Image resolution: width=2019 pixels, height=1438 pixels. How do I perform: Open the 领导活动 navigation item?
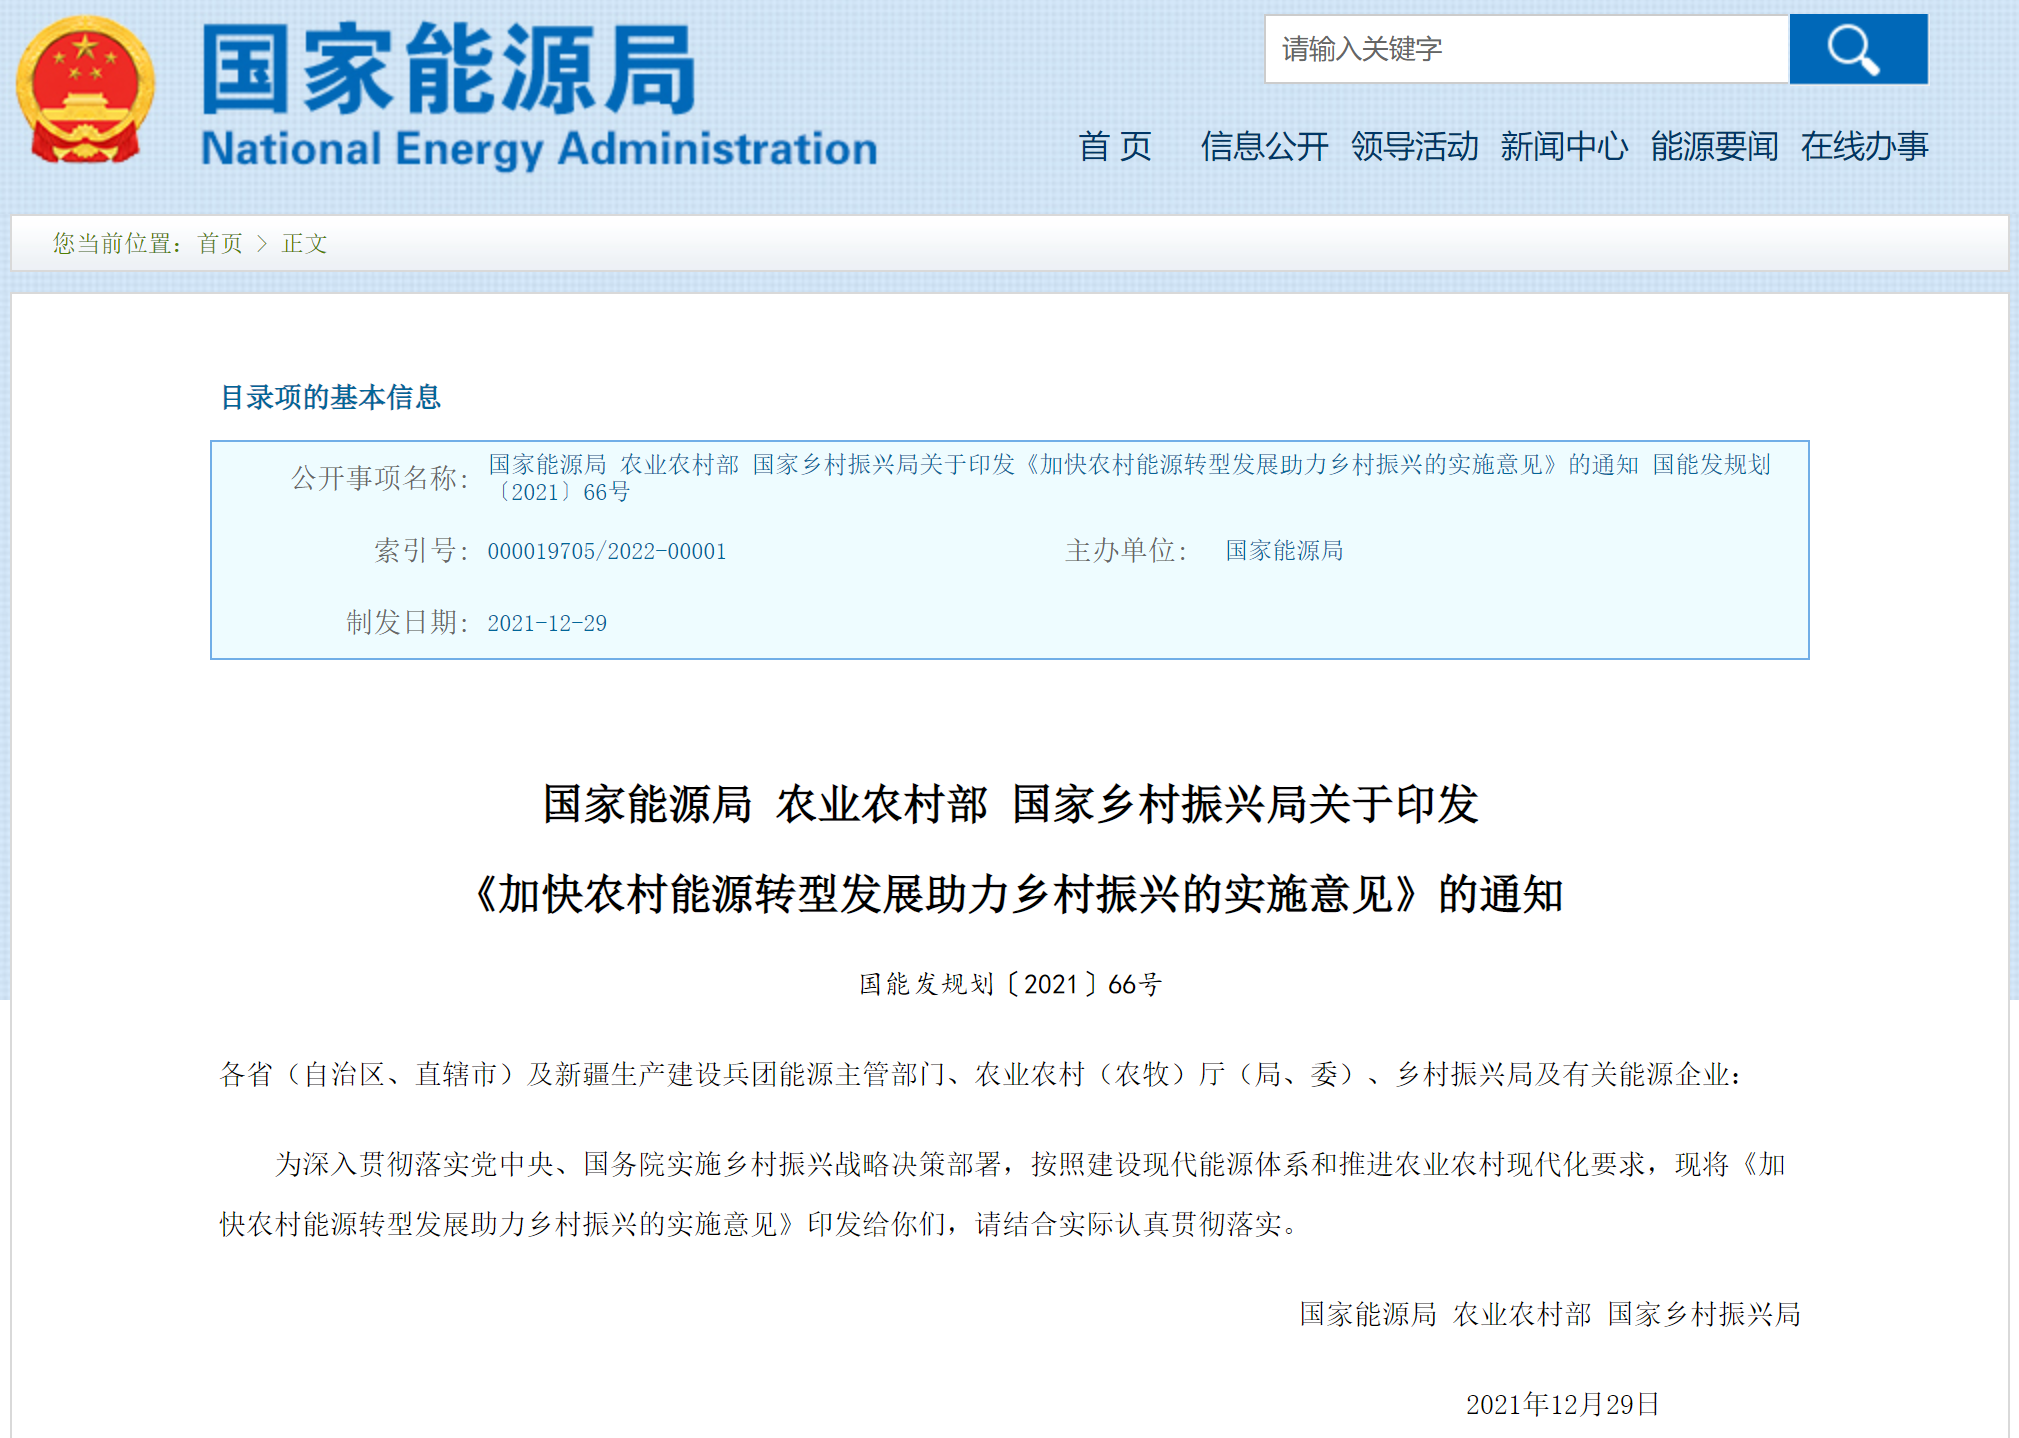pyautogui.click(x=1414, y=147)
